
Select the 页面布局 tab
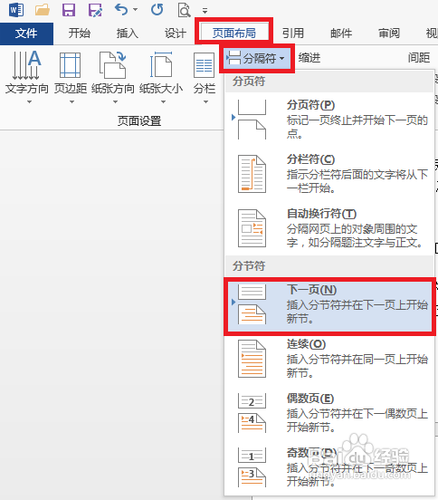pos(234,33)
